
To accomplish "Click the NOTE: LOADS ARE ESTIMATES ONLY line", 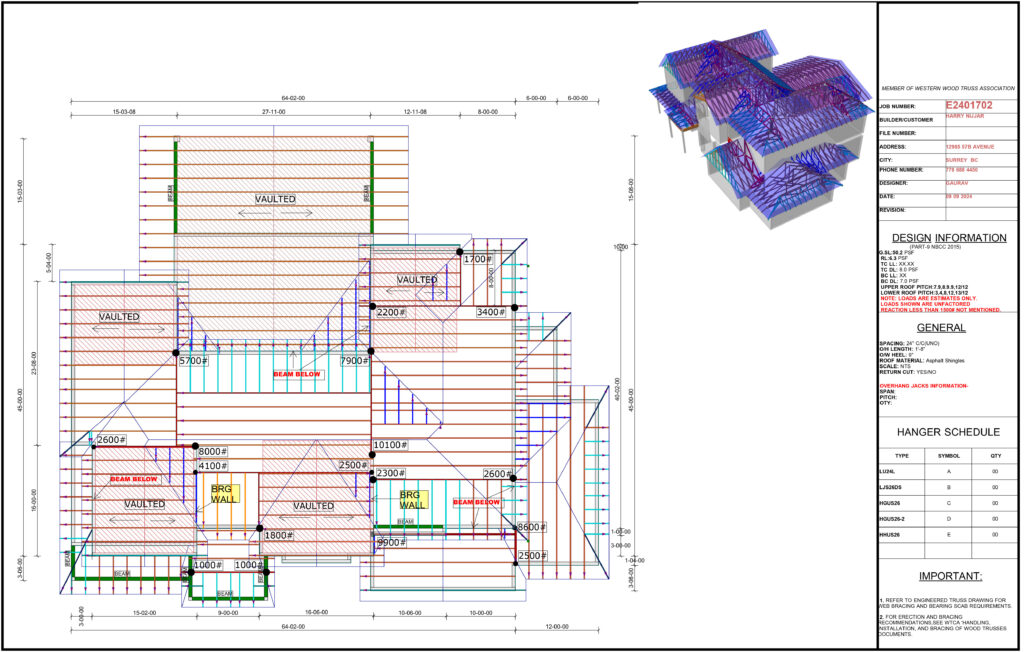I will click(x=928, y=298).
